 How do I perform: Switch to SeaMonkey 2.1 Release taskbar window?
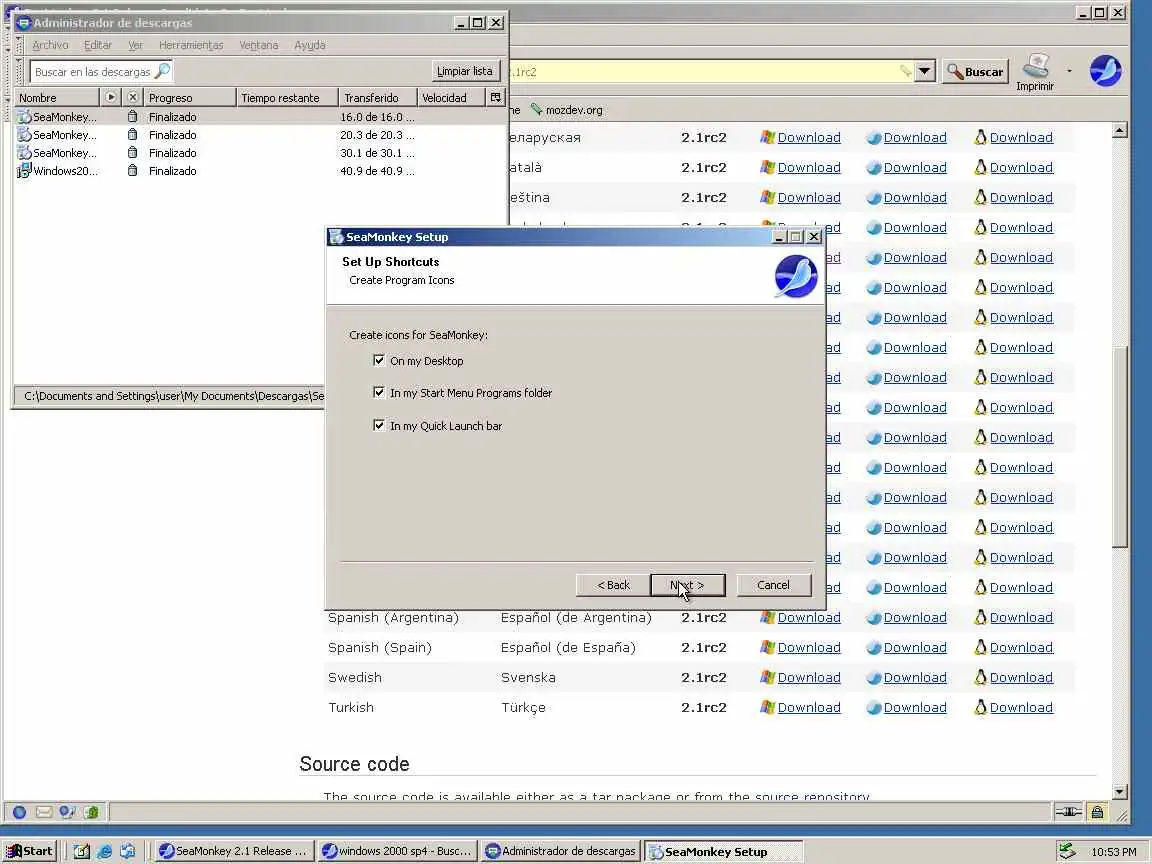pyautogui.click(x=234, y=852)
